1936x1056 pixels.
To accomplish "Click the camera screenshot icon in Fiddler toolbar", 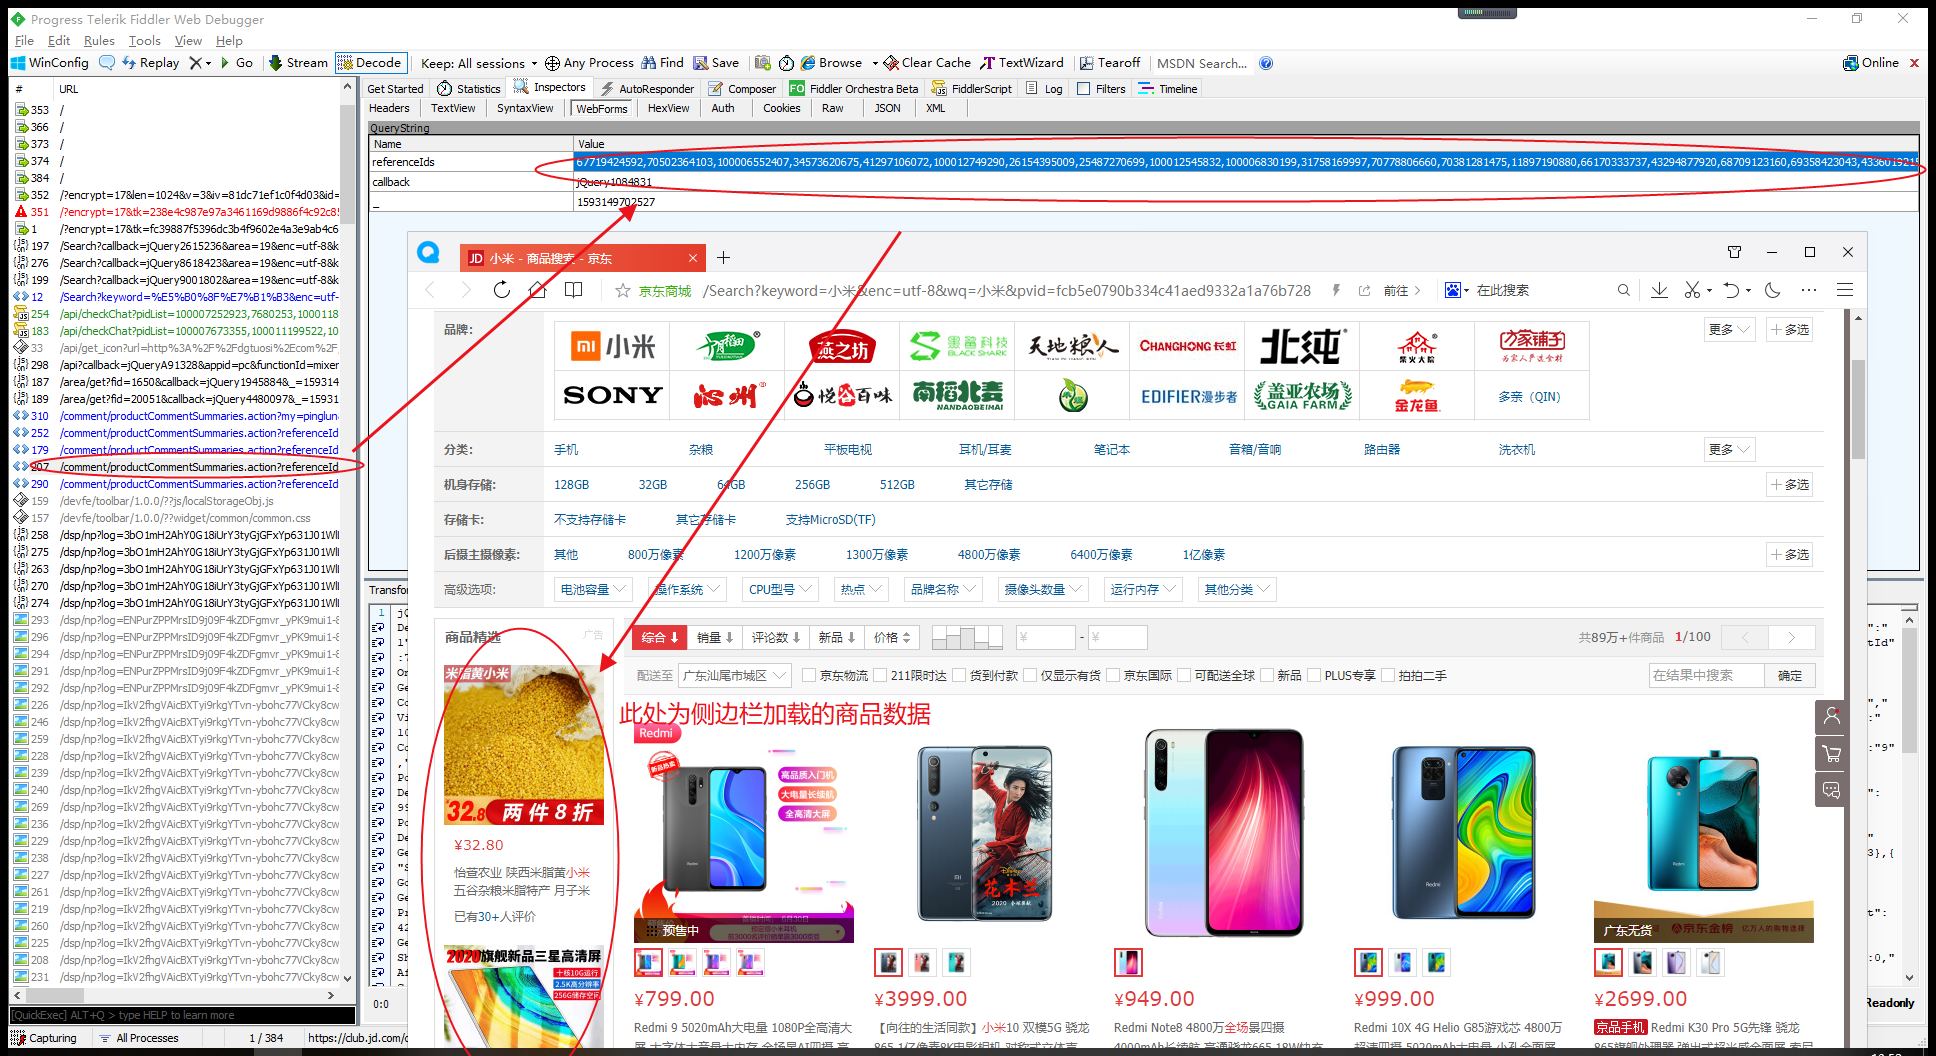I will click(x=763, y=62).
